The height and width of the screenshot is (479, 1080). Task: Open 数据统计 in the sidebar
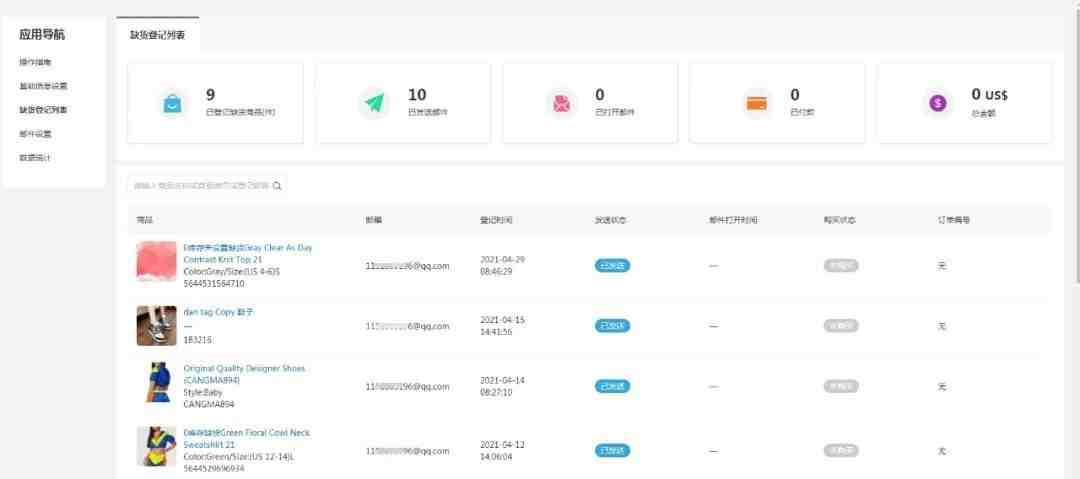pos(35,158)
